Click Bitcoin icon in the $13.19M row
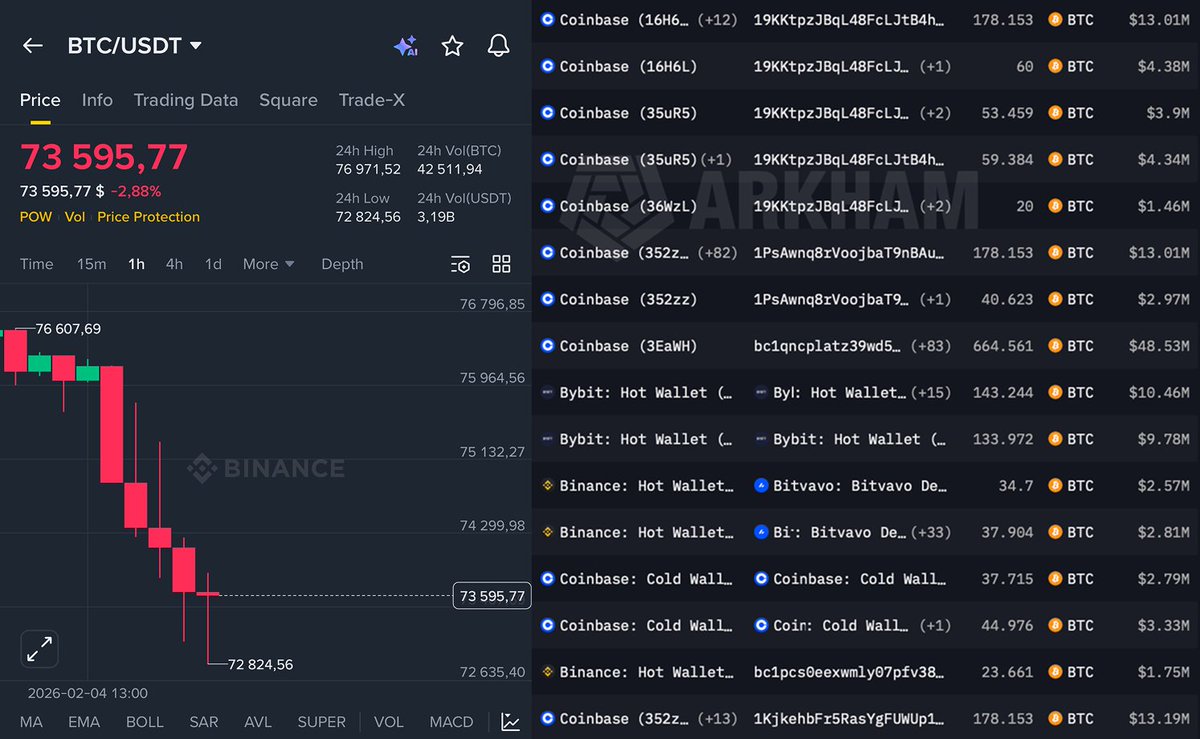 (1054, 719)
